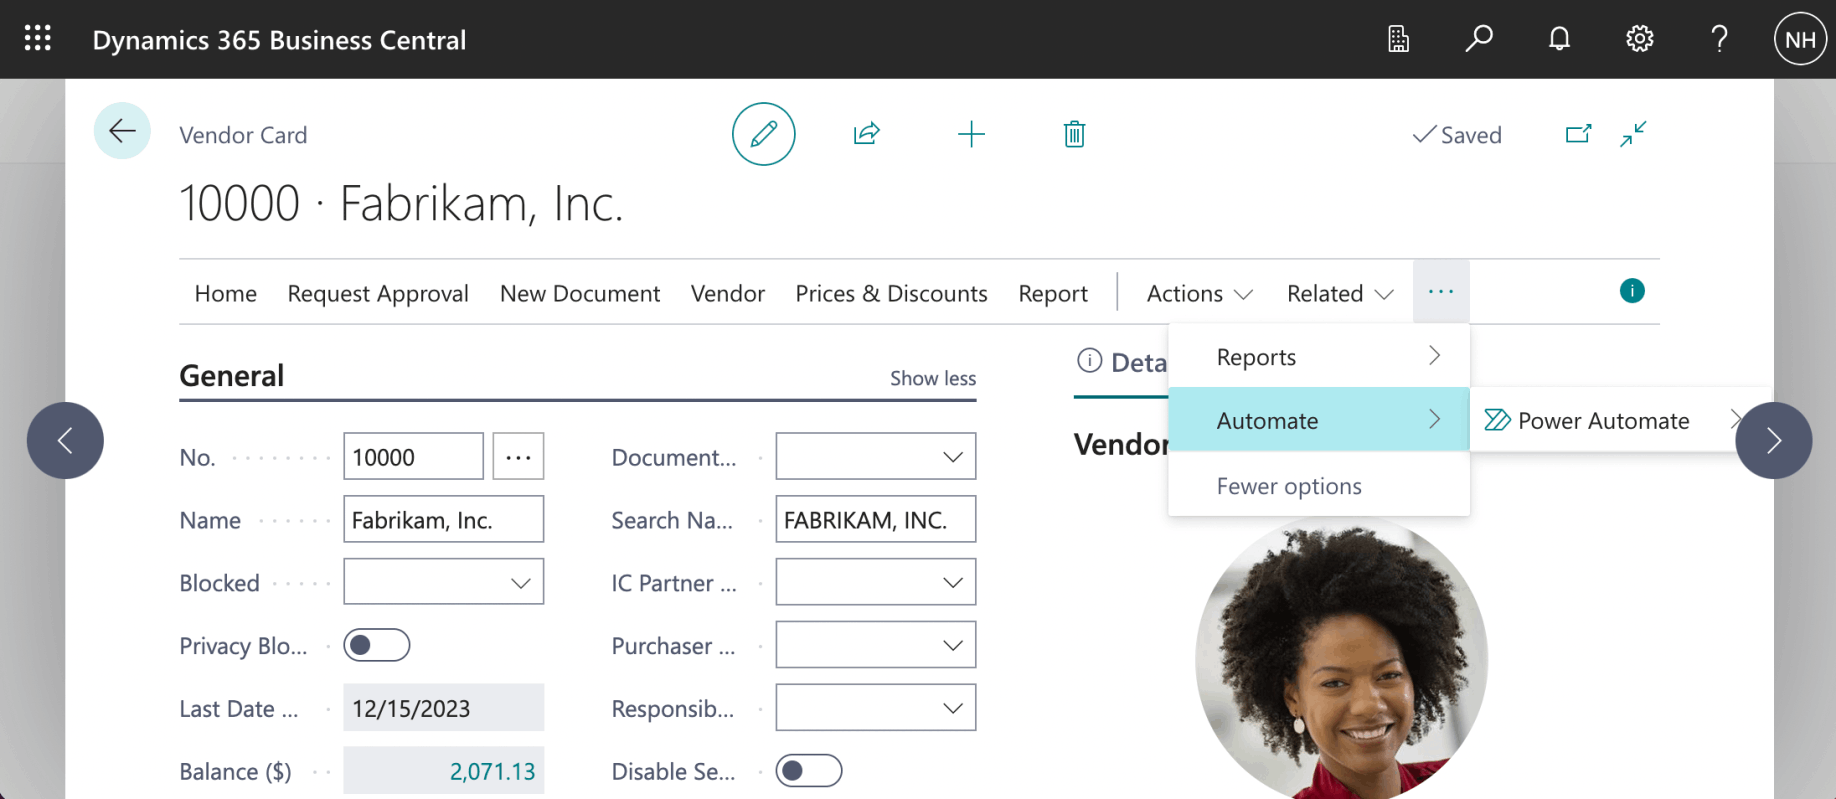
Task: Toggle the FactBox info pane icon
Action: click(x=1632, y=291)
